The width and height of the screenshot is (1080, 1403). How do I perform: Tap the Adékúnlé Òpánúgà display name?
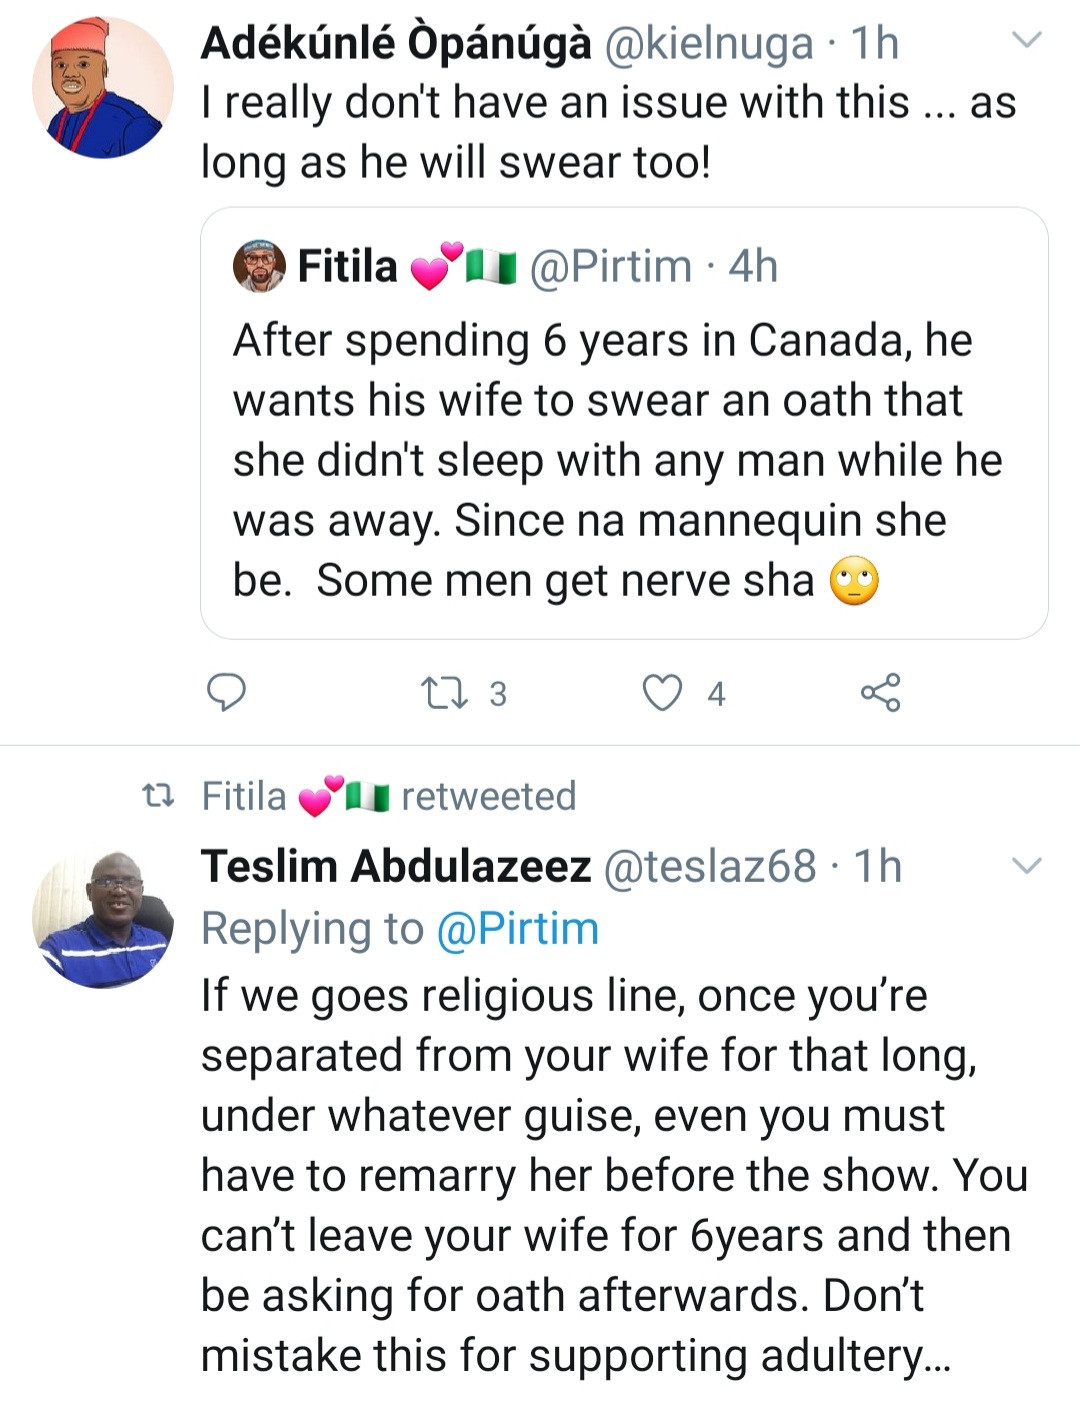tap(395, 44)
